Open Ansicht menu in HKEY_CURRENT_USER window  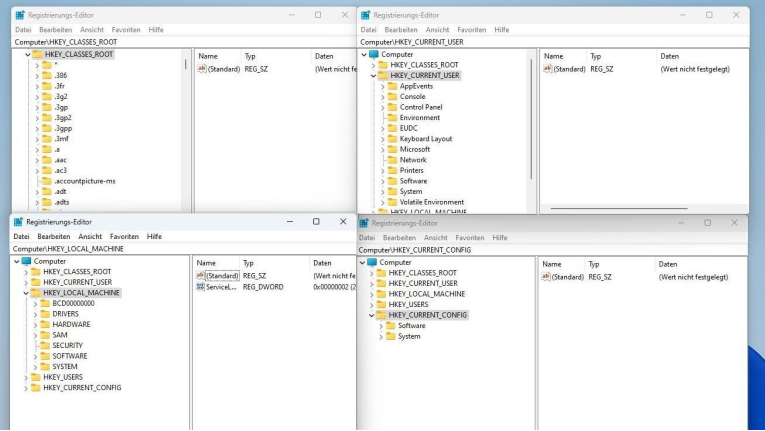[x=437, y=30]
